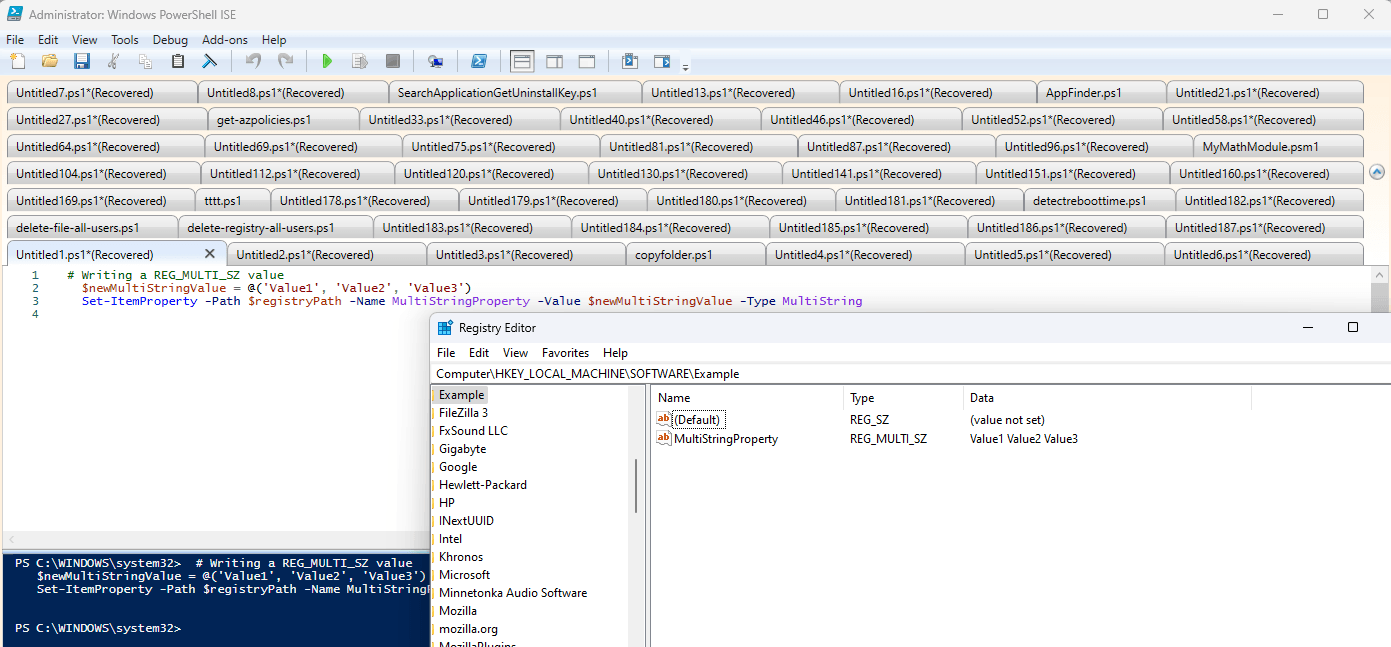Close the Untitled1.ps1 tab with X
This screenshot has width=1391, height=647.
[x=210, y=254]
